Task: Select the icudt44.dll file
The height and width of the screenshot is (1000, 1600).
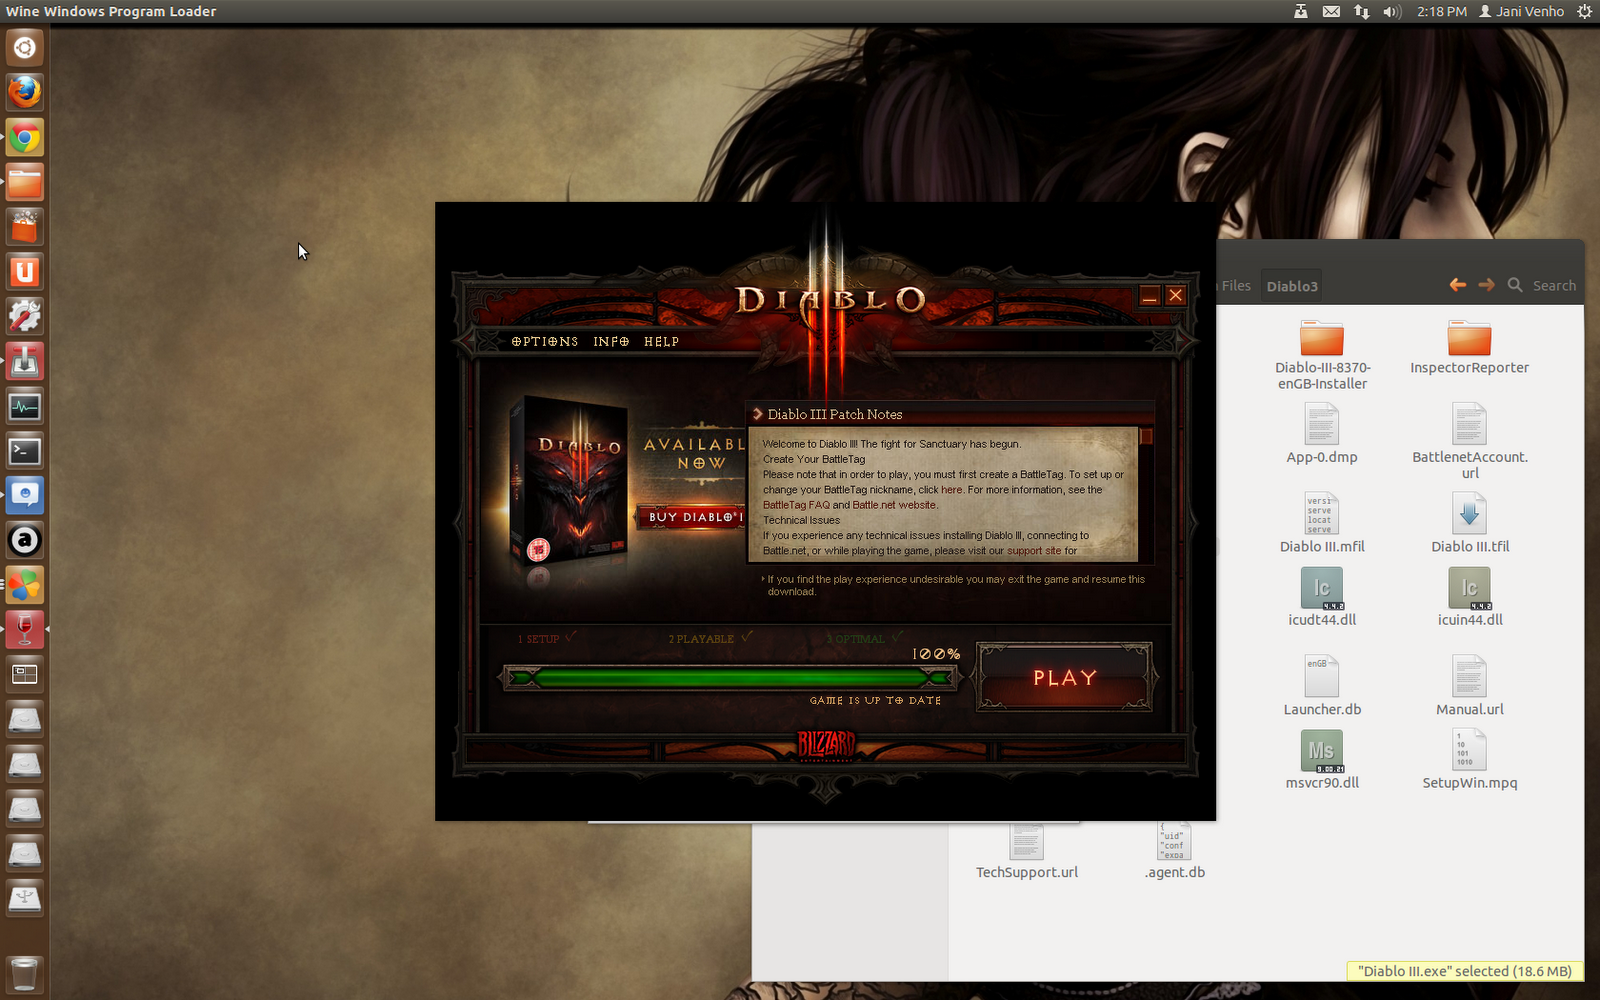Action: click(1322, 597)
